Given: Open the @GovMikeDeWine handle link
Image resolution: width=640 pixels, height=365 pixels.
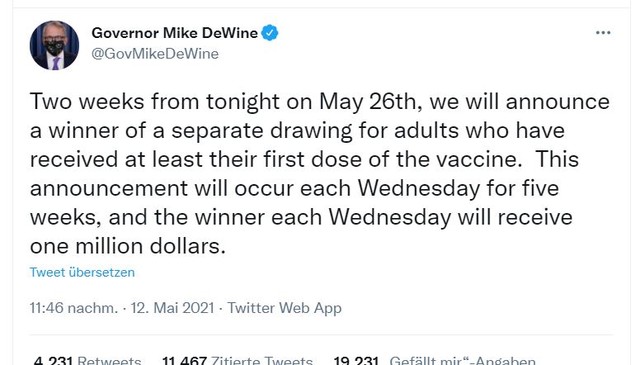Looking at the screenshot, I should click(155, 54).
